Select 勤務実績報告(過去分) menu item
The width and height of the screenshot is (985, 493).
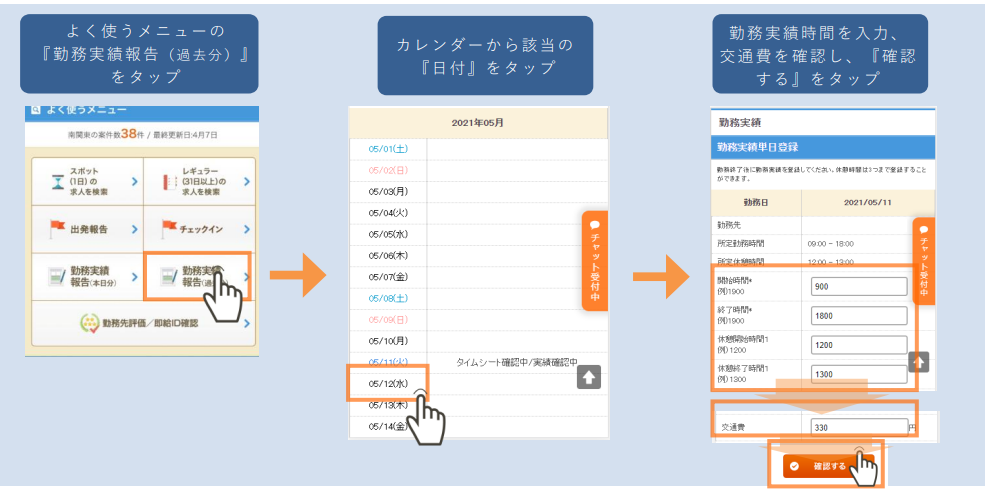pyautogui.click(x=197, y=276)
